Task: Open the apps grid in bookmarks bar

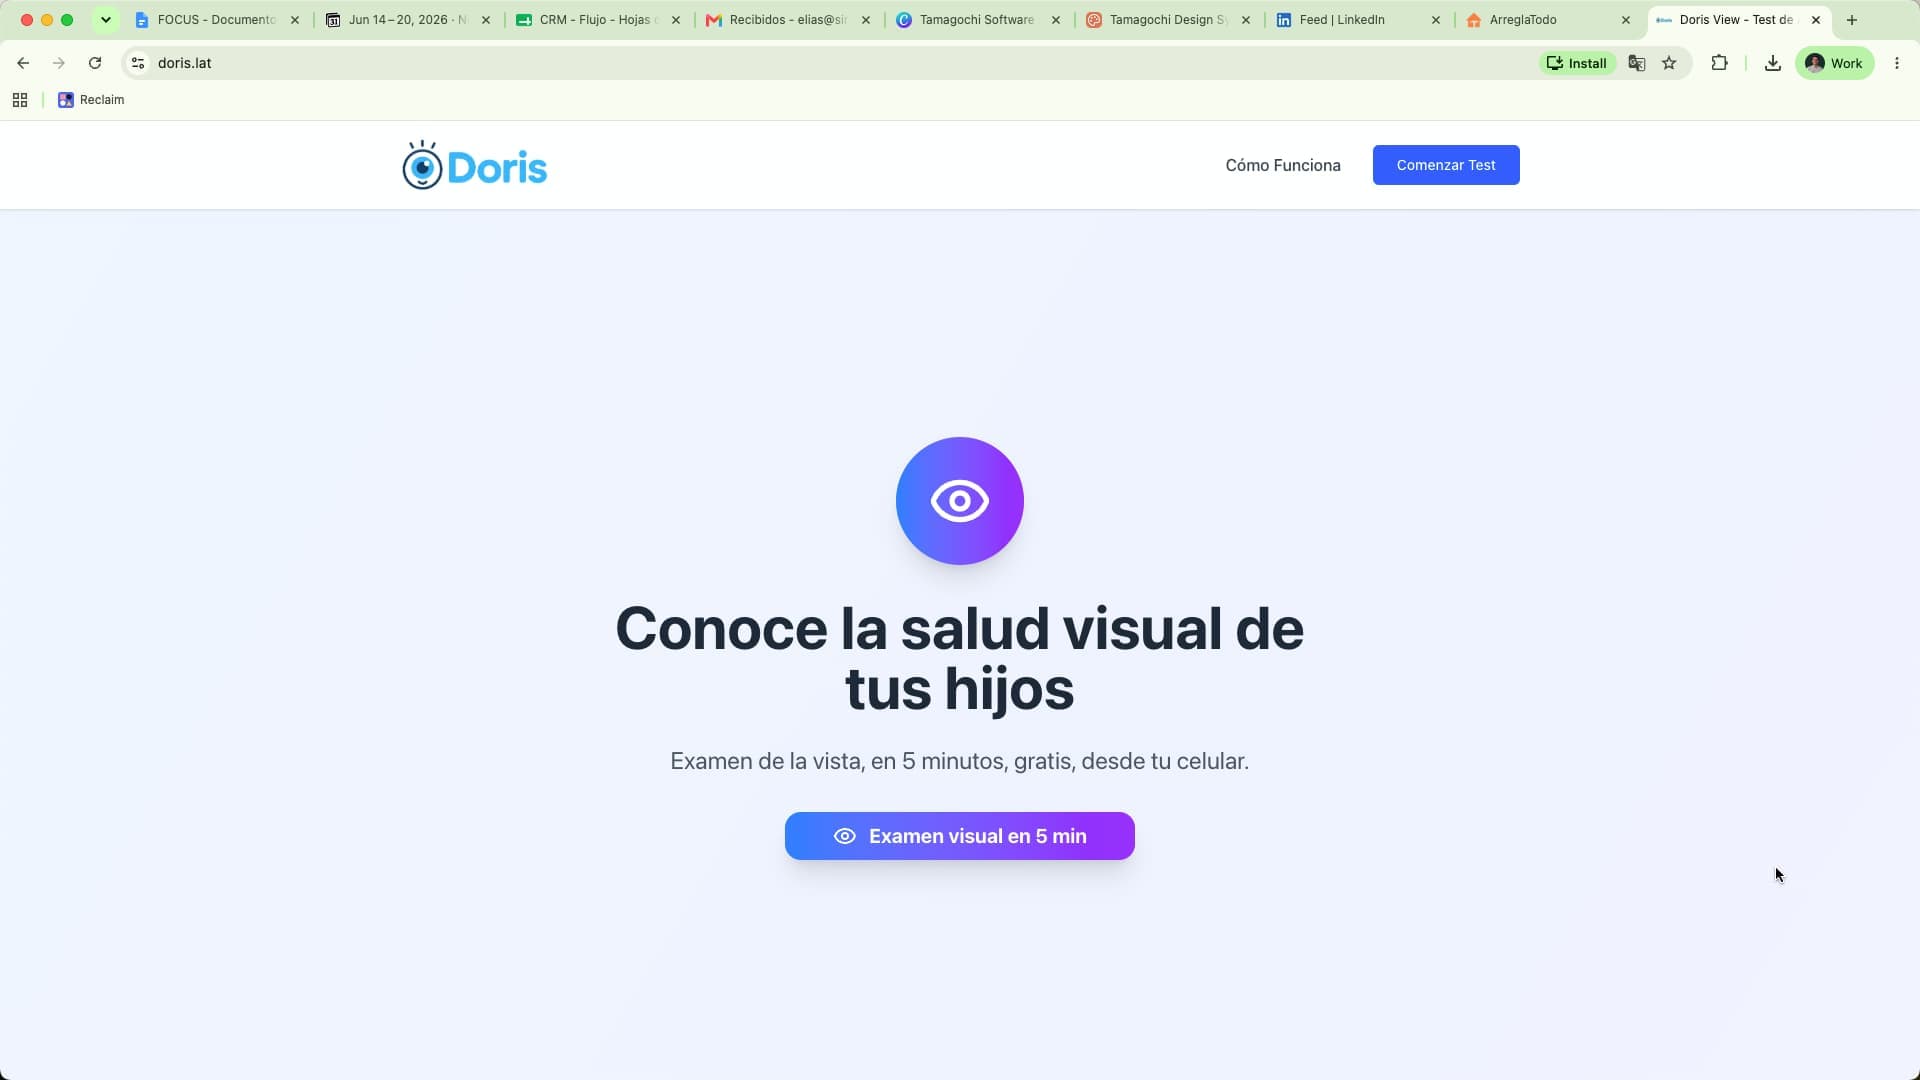Action: 20,100
